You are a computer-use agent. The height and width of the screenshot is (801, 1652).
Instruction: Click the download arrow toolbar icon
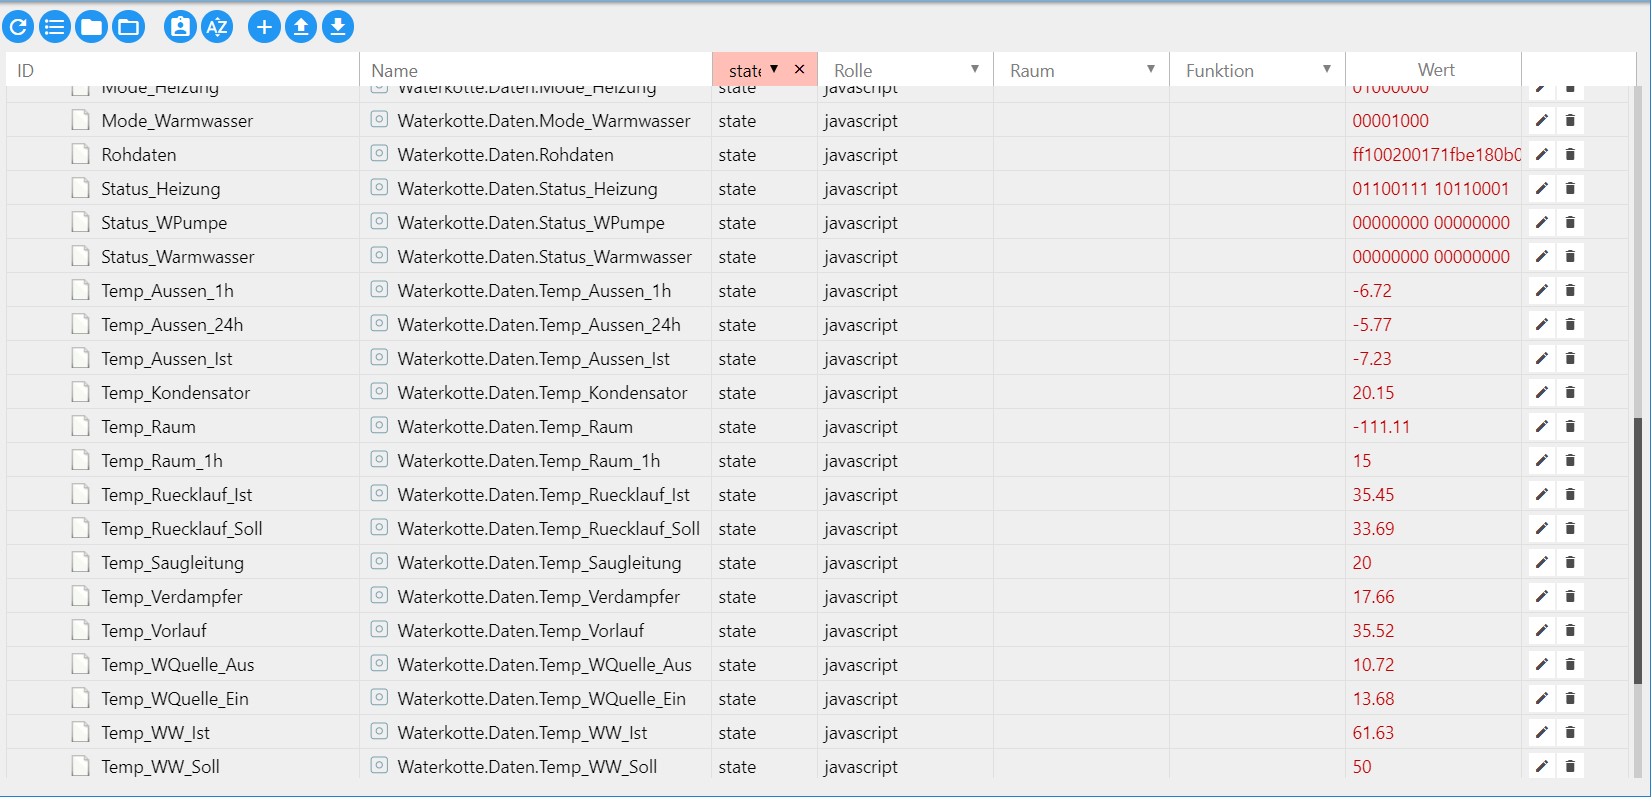[x=338, y=27]
